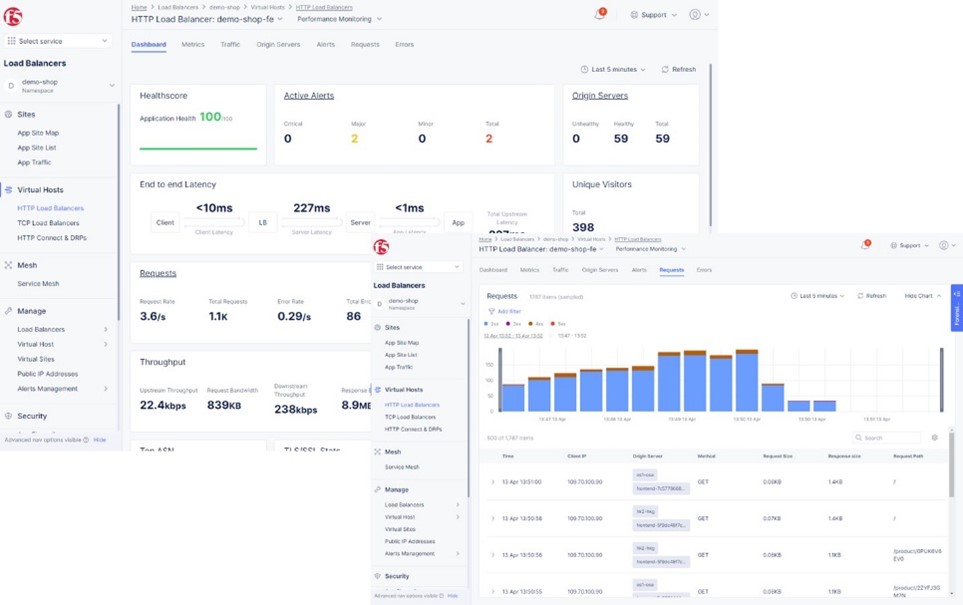Image resolution: width=963 pixels, height=605 pixels.
Task: Switch to the Traffic tab in the Dashboard window
Action: tap(230, 44)
